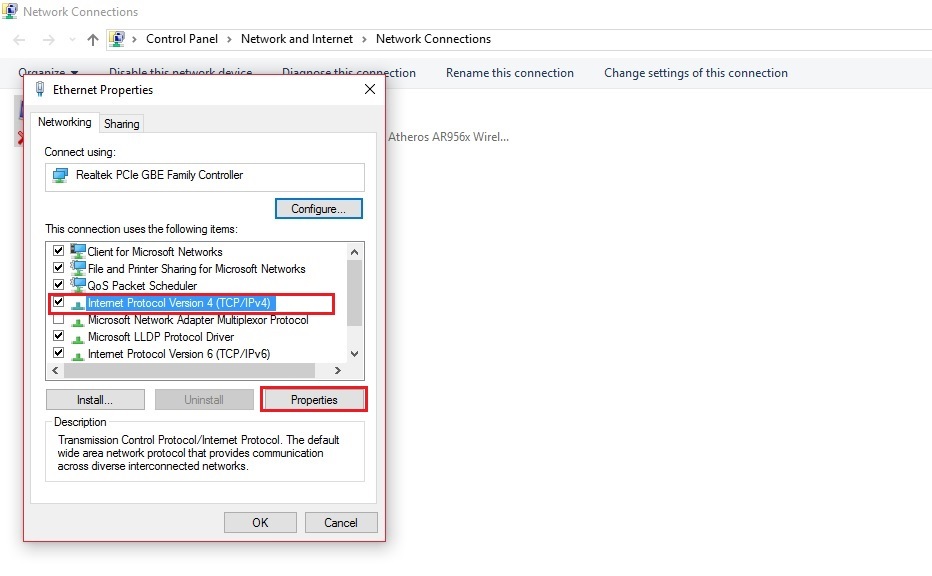The image size is (932, 576).
Task: Click Change settings of this connection
Action: [696, 73]
